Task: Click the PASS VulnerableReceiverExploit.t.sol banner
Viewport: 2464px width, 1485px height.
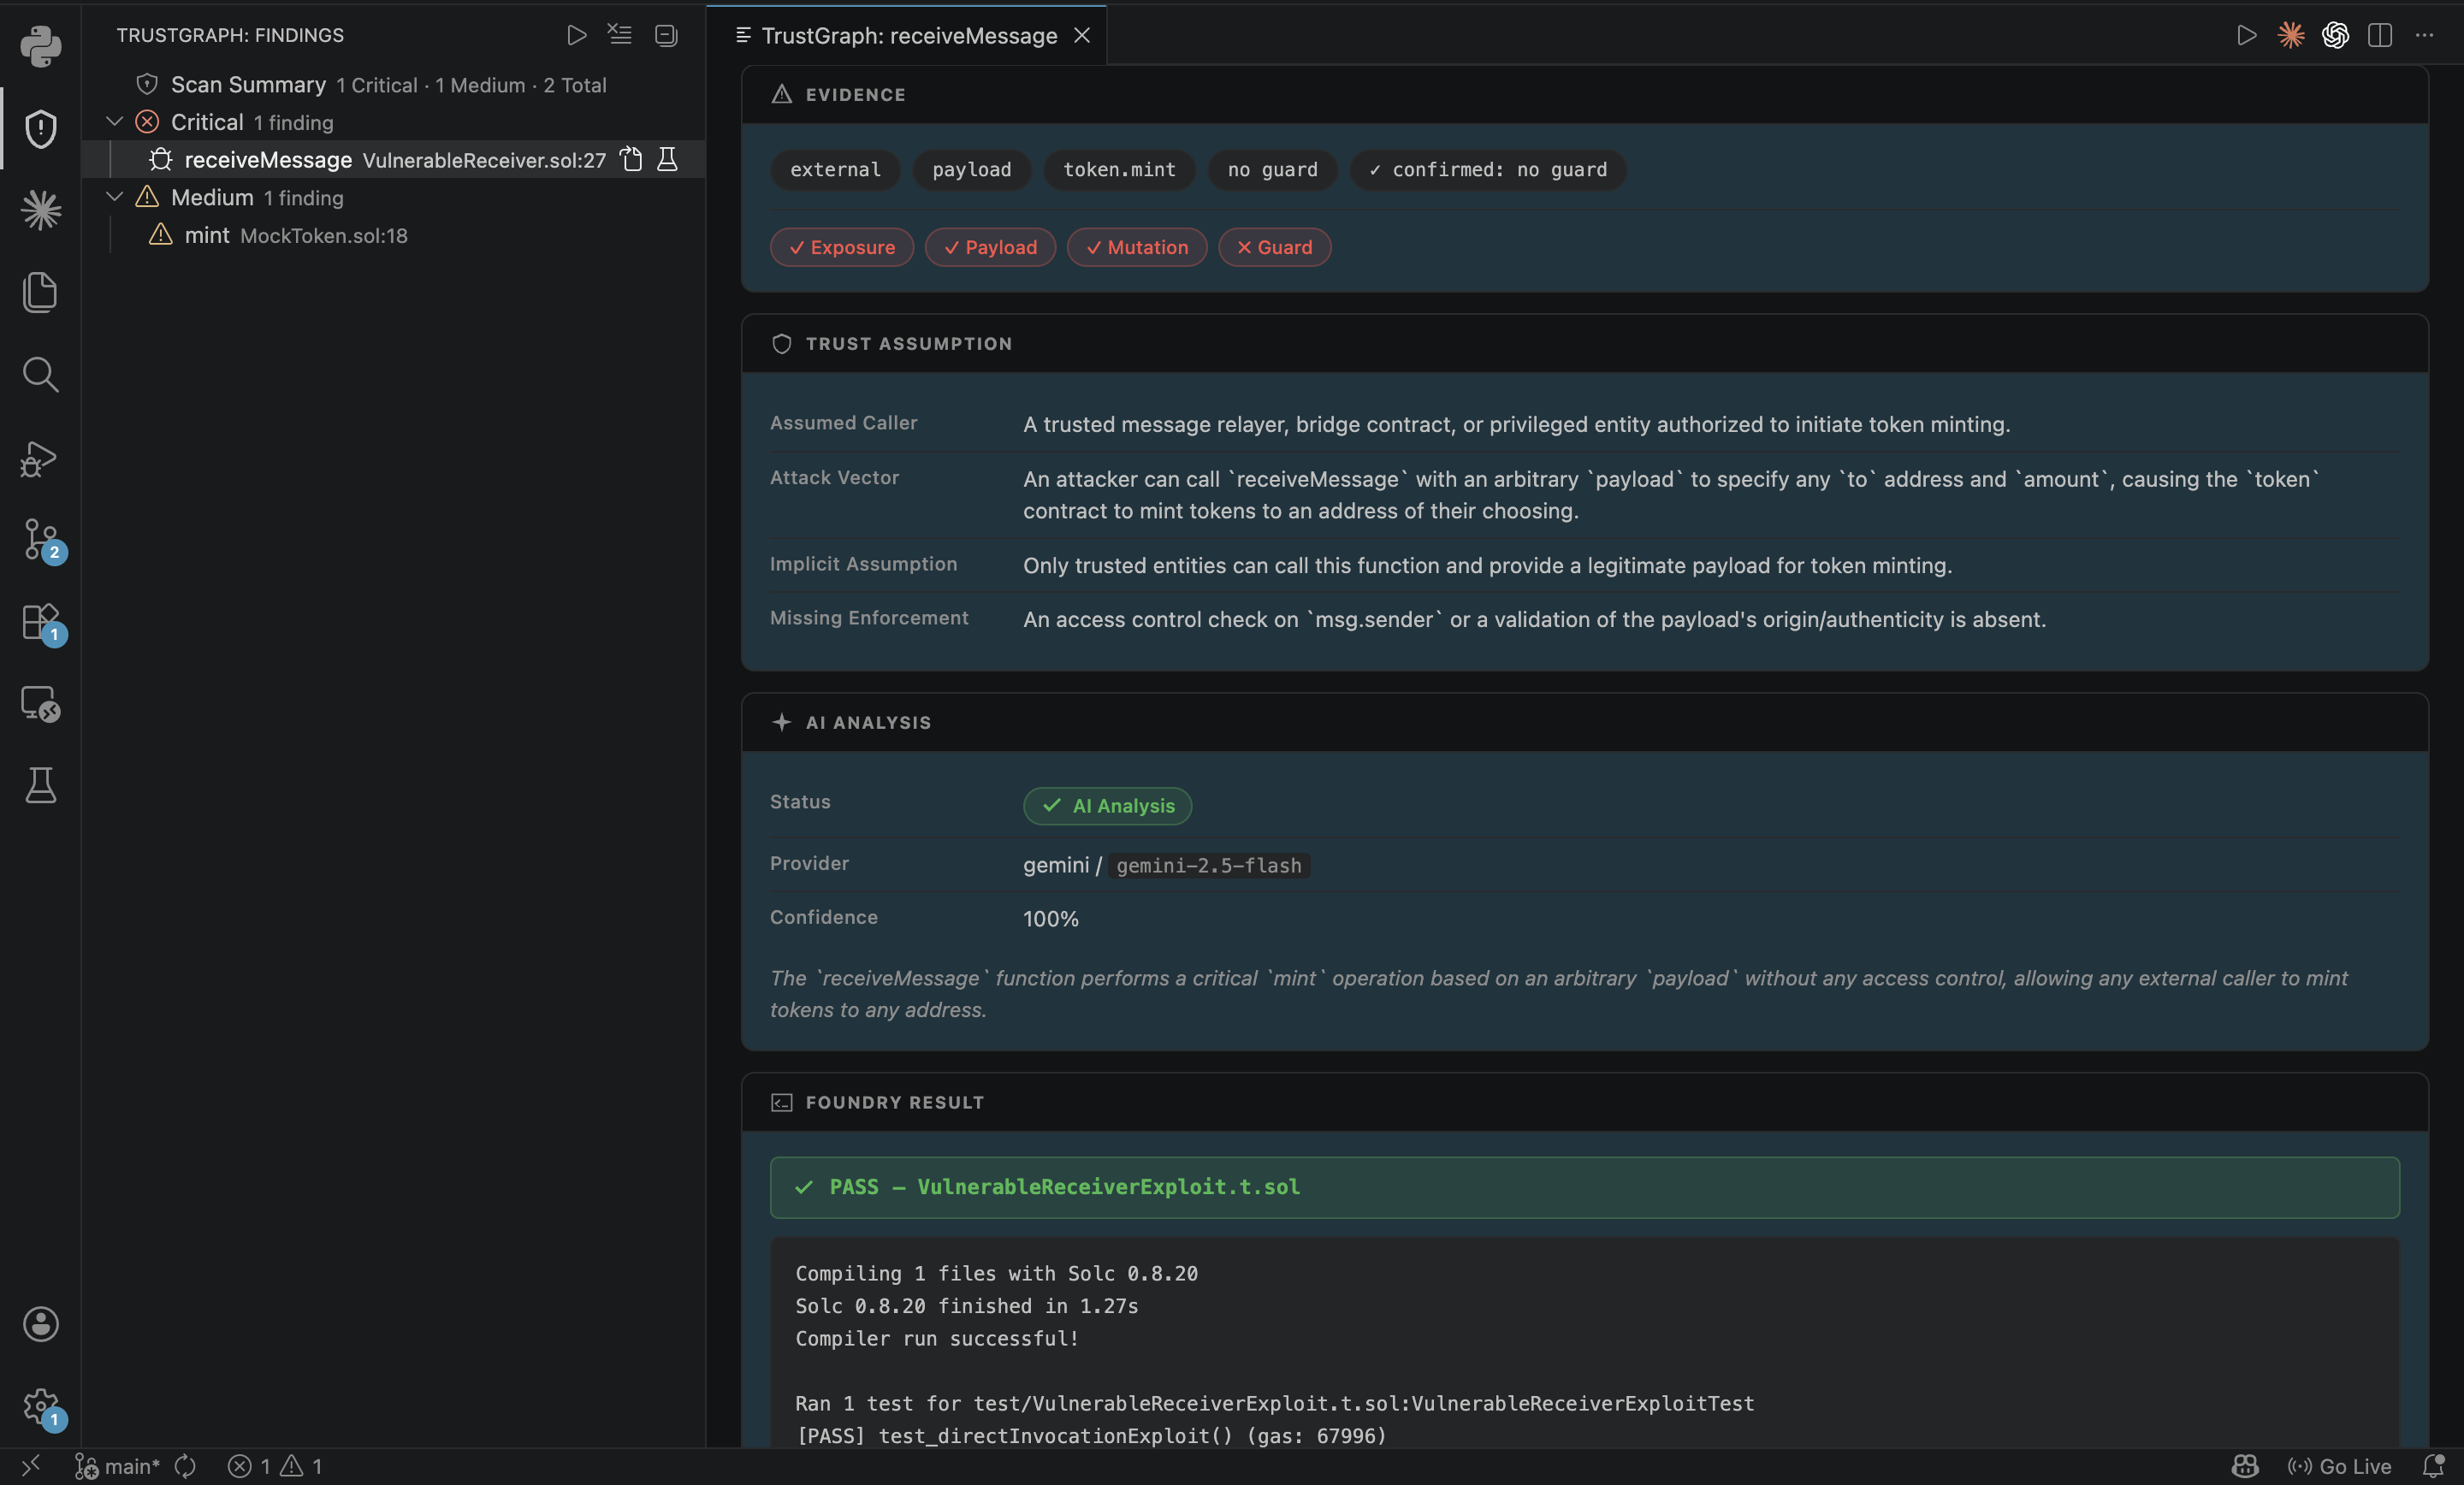Action: 1584,1187
